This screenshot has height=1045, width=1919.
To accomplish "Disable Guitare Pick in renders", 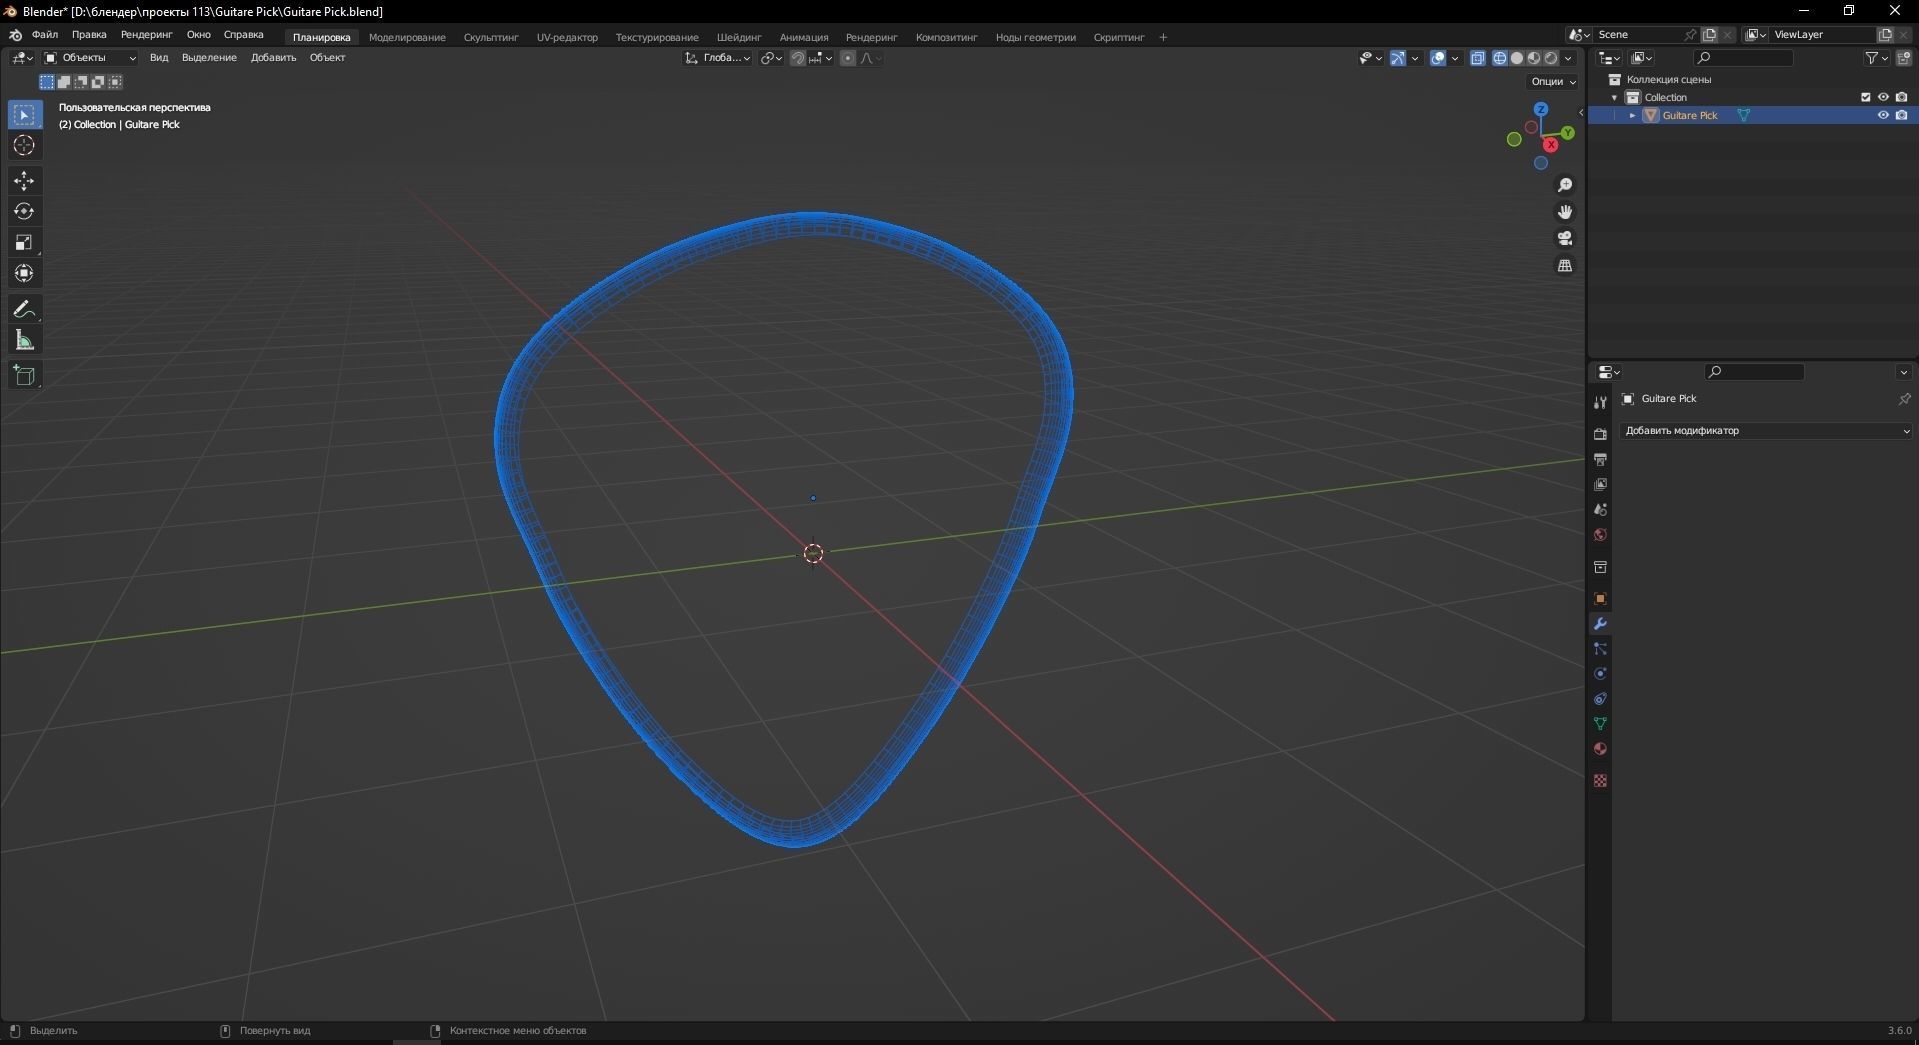I will [1902, 115].
